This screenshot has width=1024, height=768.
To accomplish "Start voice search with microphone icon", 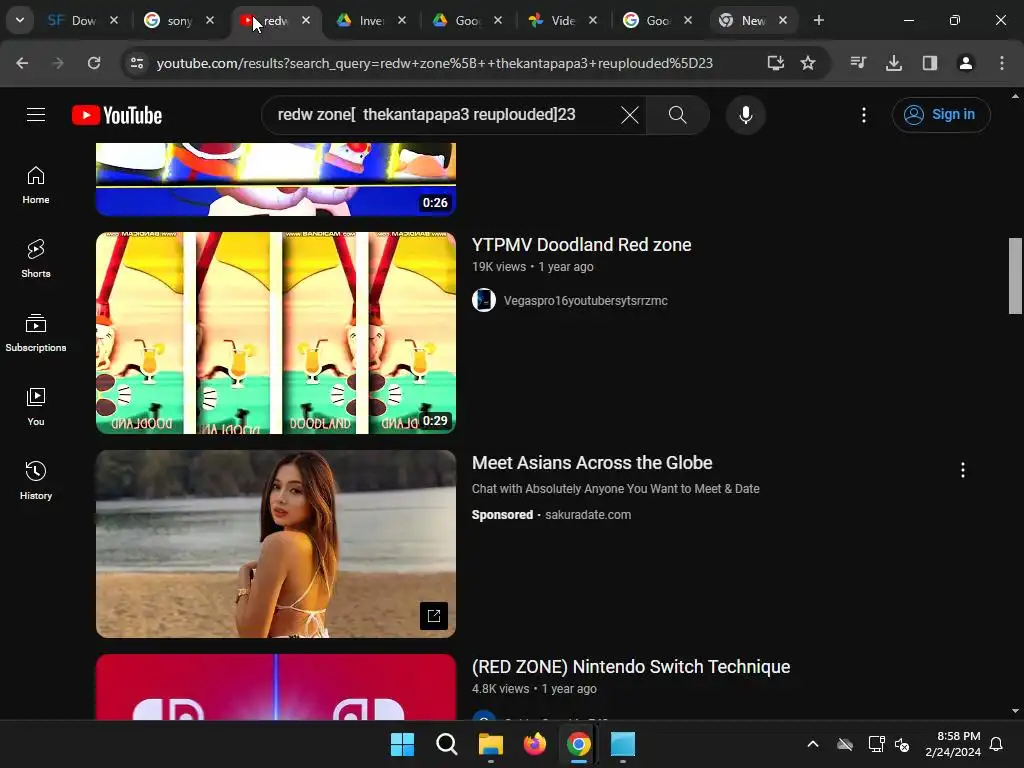I will pos(745,115).
